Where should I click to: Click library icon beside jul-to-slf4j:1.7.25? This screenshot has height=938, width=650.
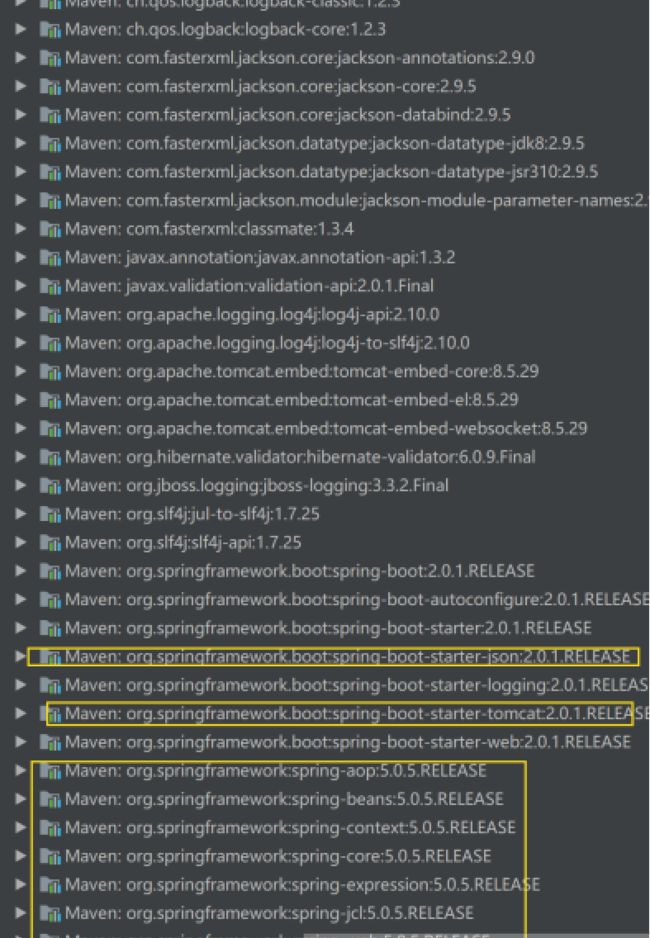point(50,514)
